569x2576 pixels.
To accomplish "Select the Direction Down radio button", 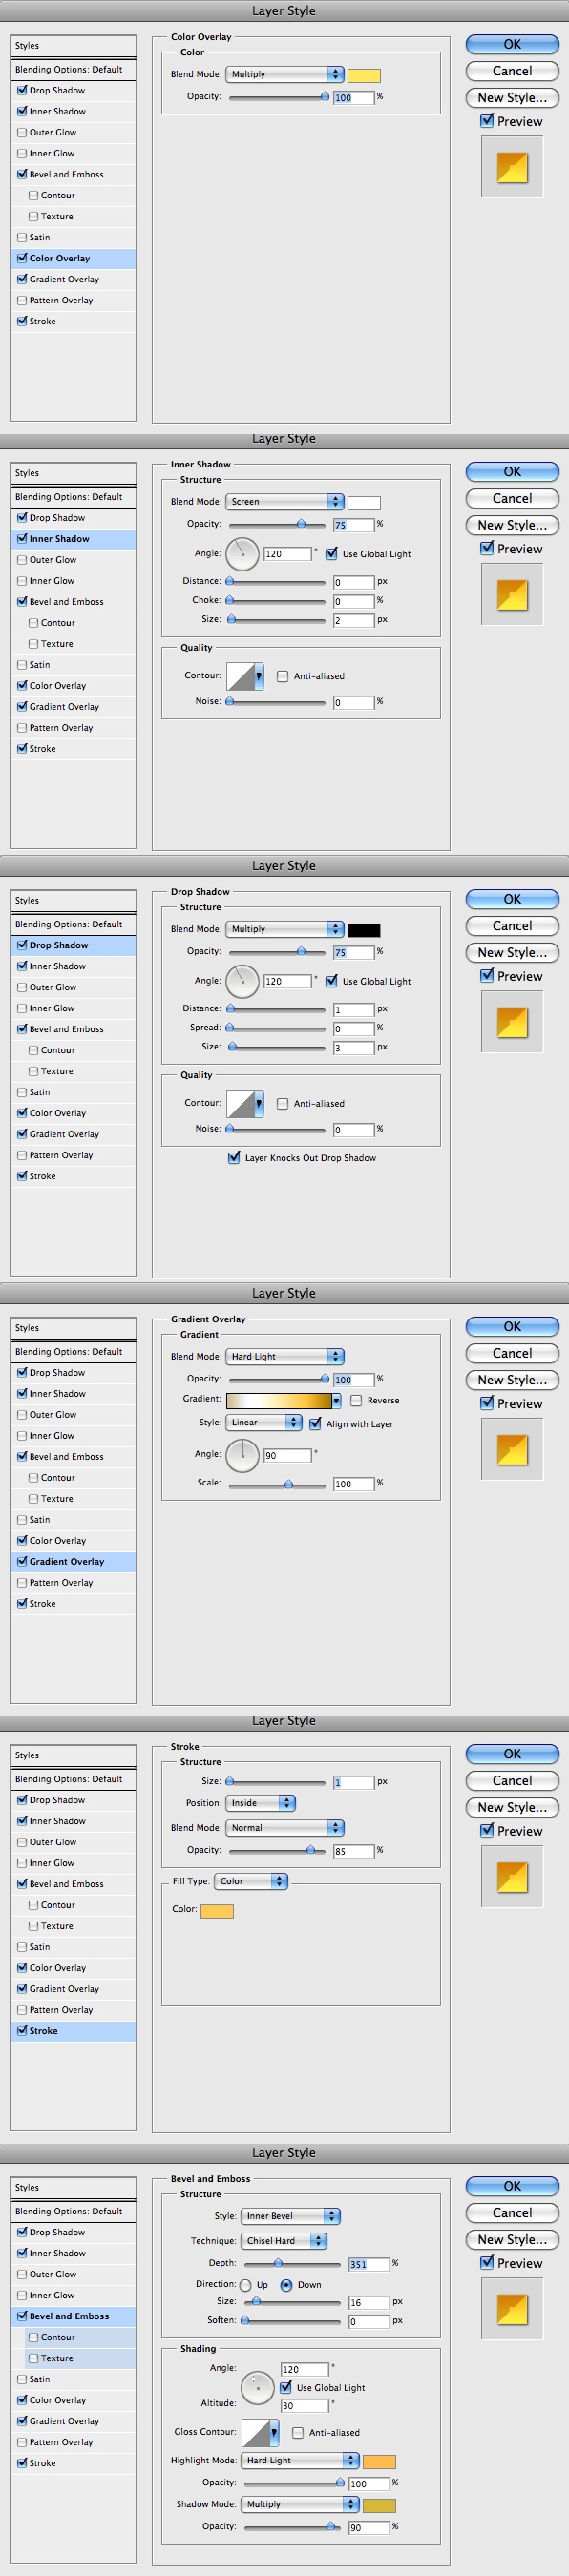I will point(286,2285).
